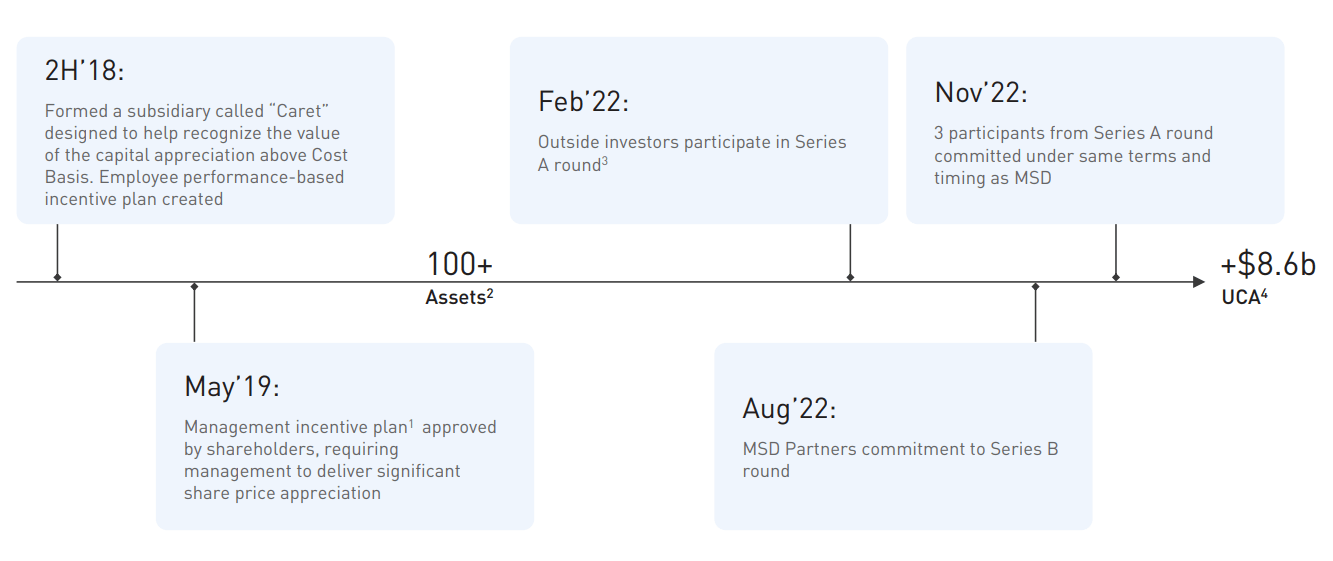Click the Nov'22 diamond marker on the timeline
Viewport: 1333px width, 561px height.
coord(1116,277)
